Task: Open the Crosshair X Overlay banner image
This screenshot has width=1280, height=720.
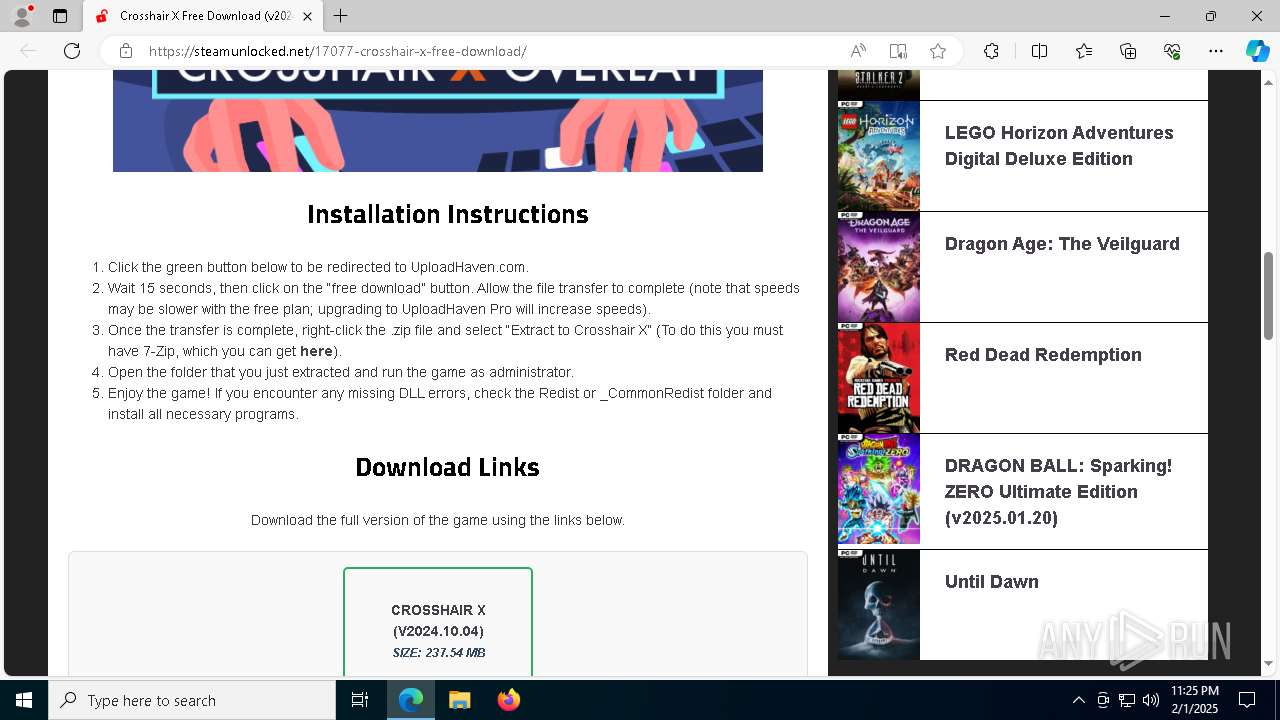Action: [438, 121]
